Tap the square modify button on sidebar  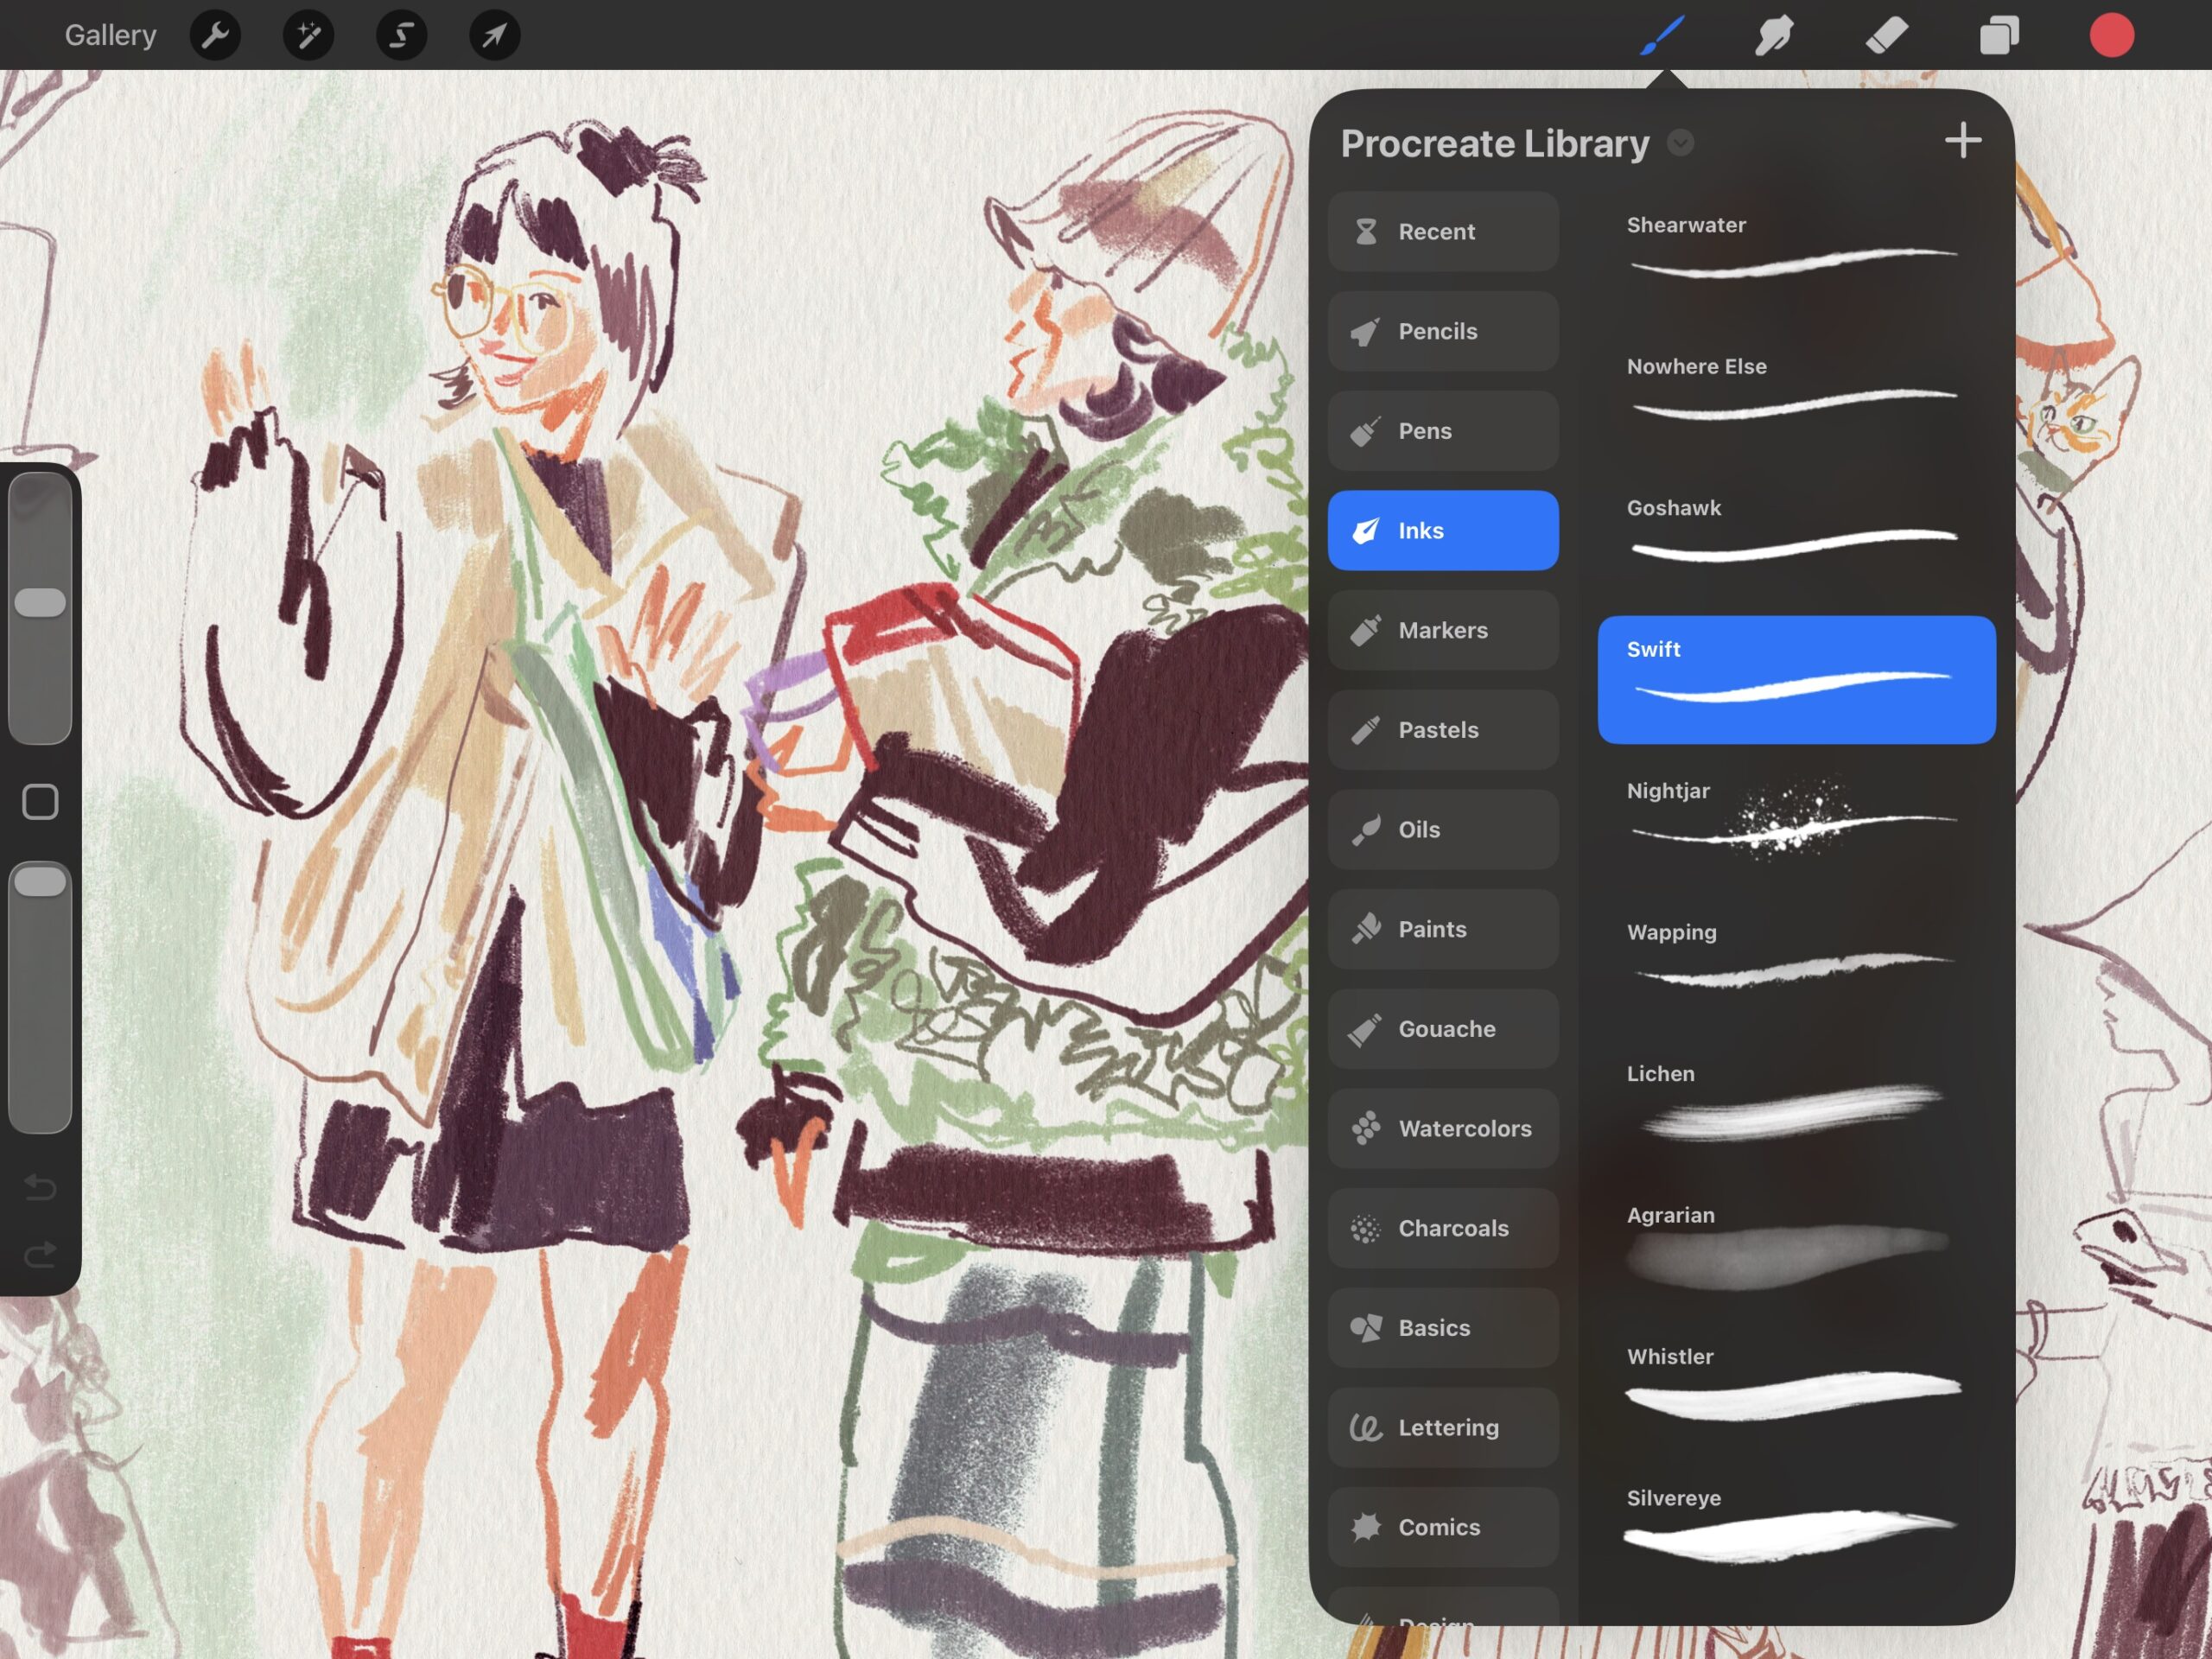[40, 802]
